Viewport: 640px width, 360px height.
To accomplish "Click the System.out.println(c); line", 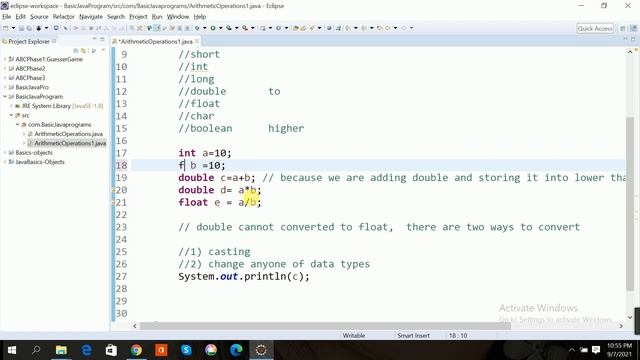I will click(x=244, y=276).
